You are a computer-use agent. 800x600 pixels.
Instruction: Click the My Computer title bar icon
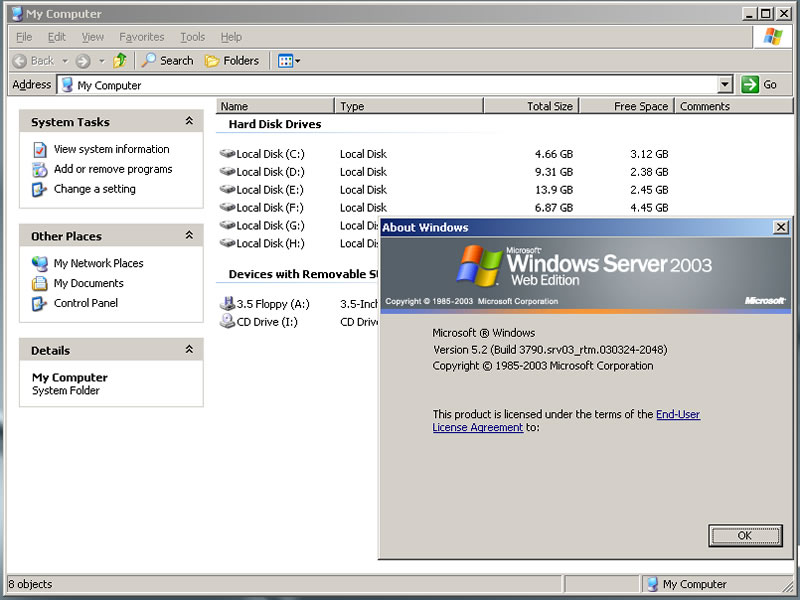click(17, 13)
